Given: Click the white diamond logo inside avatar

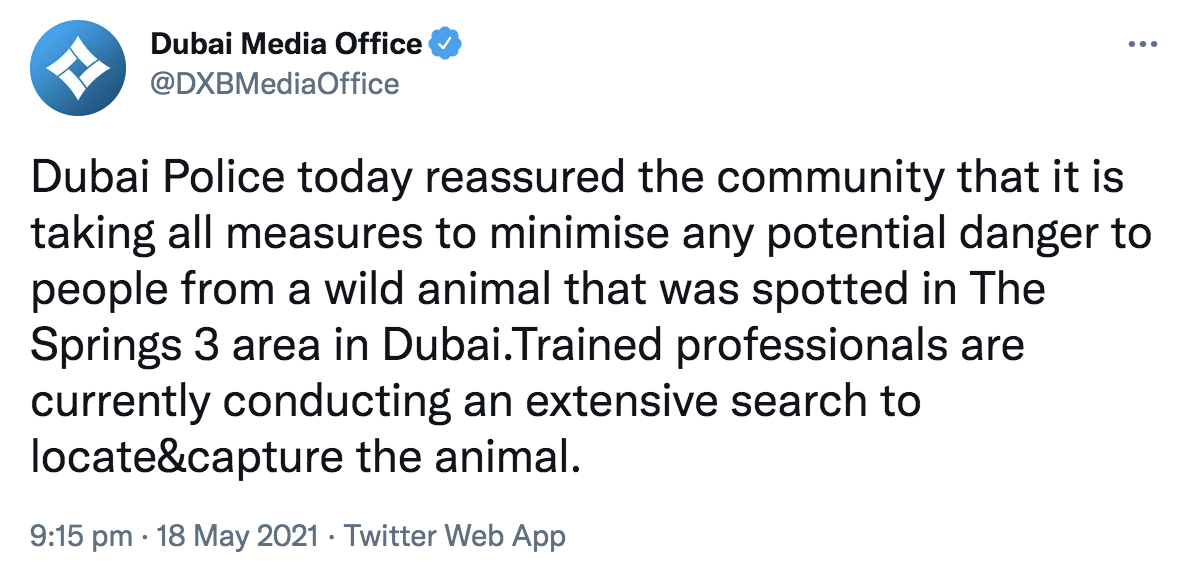Looking at the screenshot, I should click(x=78, y=69).
